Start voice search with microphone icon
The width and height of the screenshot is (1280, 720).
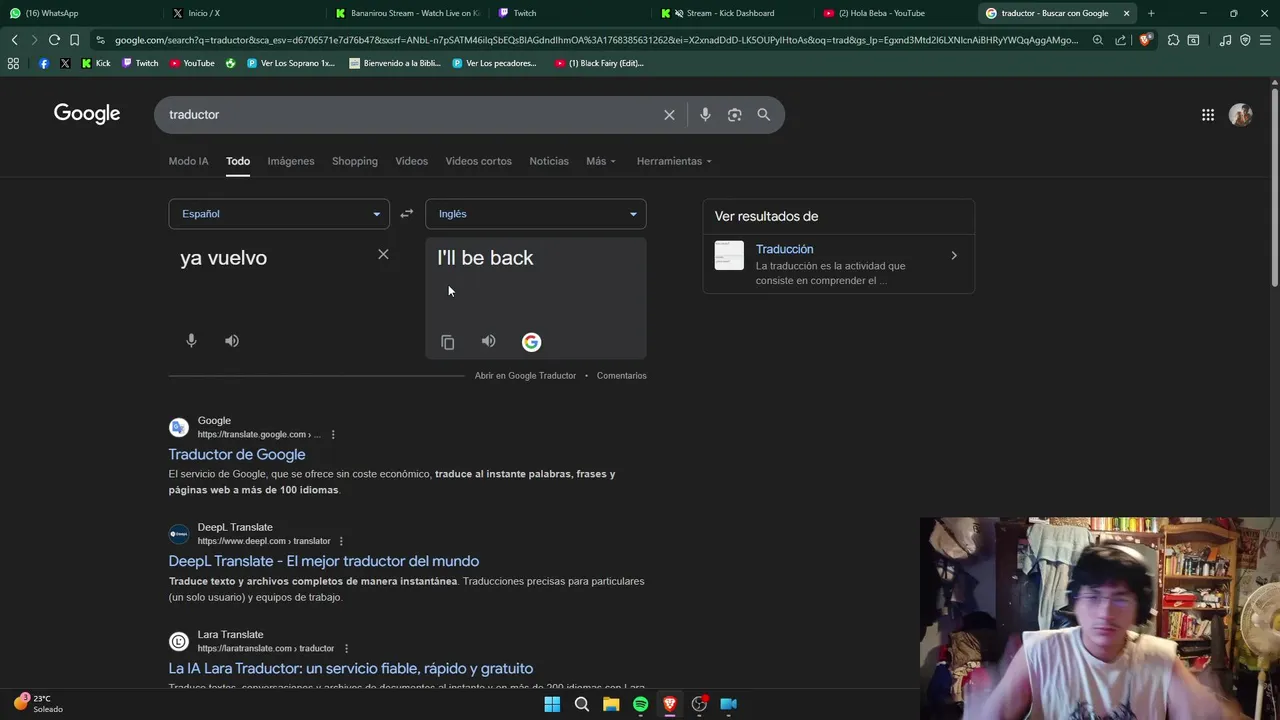(x=705, y=115)
